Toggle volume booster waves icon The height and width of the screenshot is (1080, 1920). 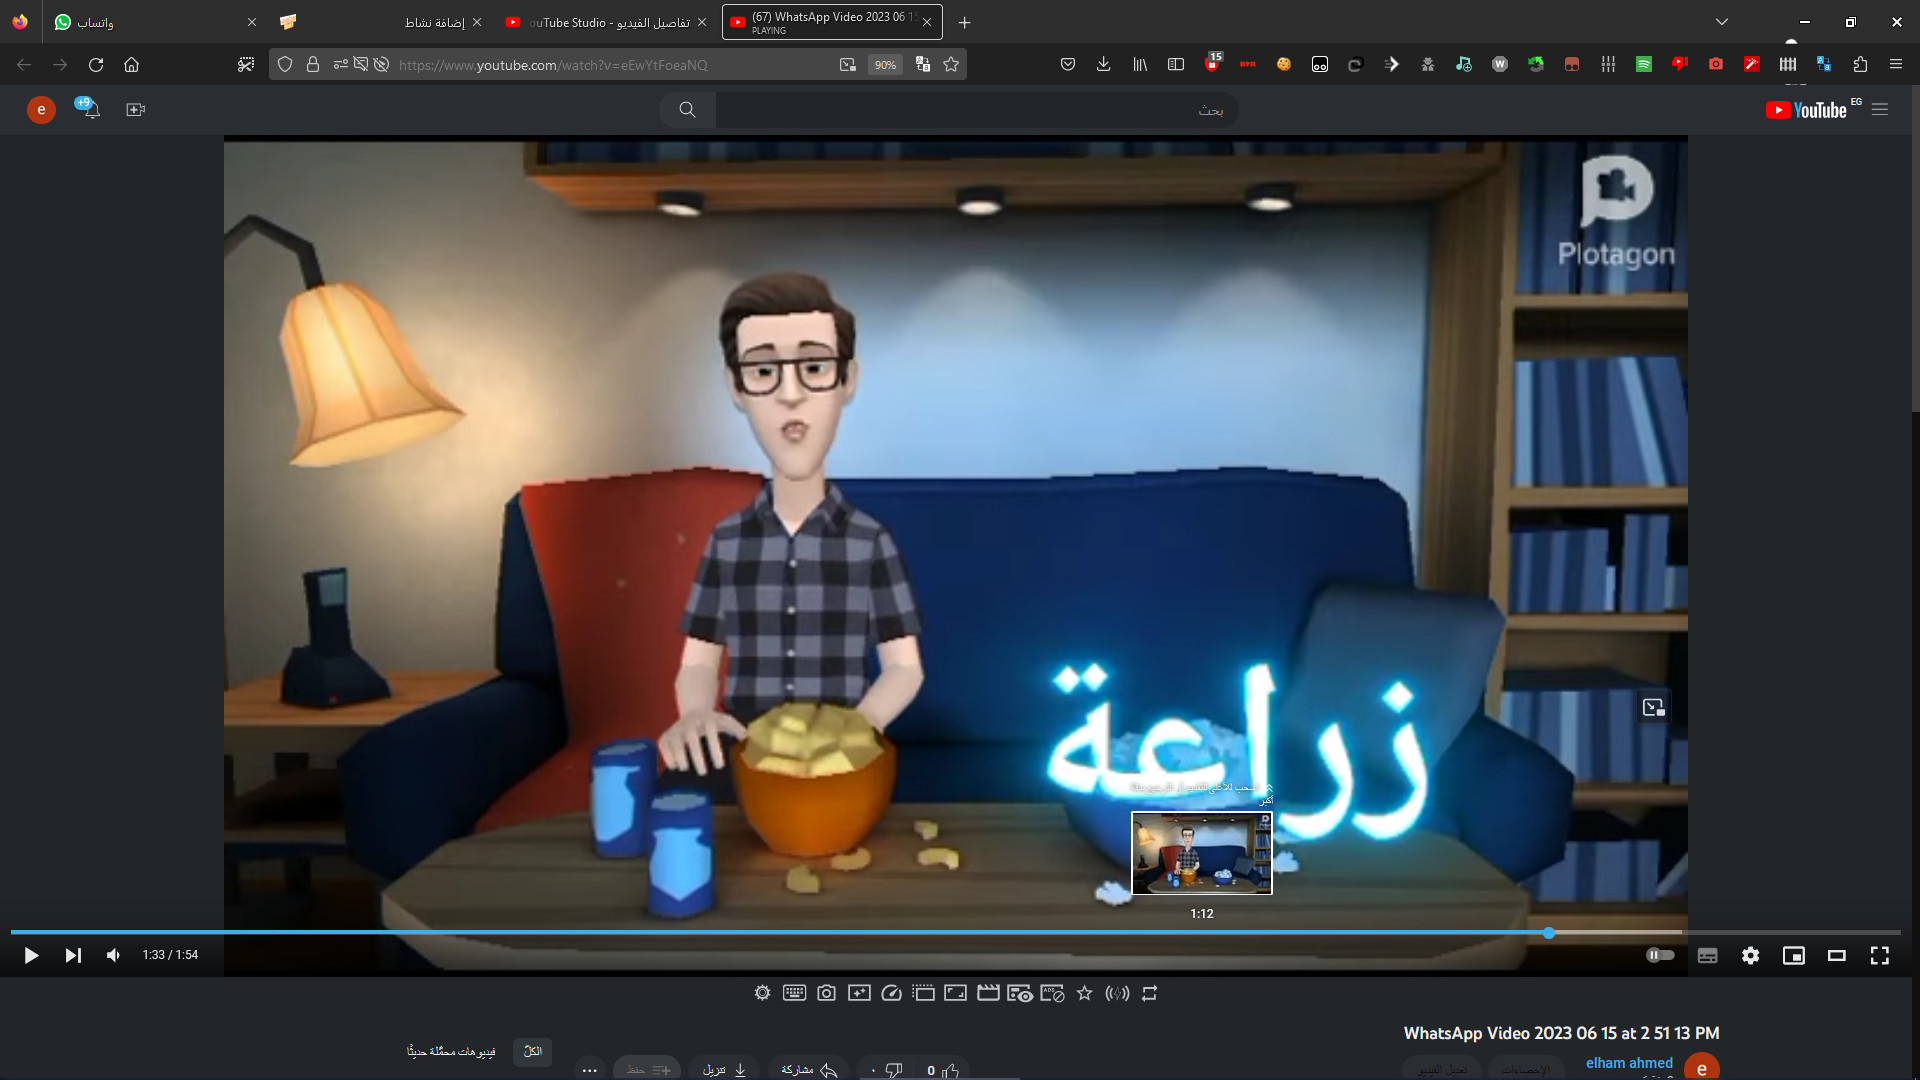click(1117, 993)
